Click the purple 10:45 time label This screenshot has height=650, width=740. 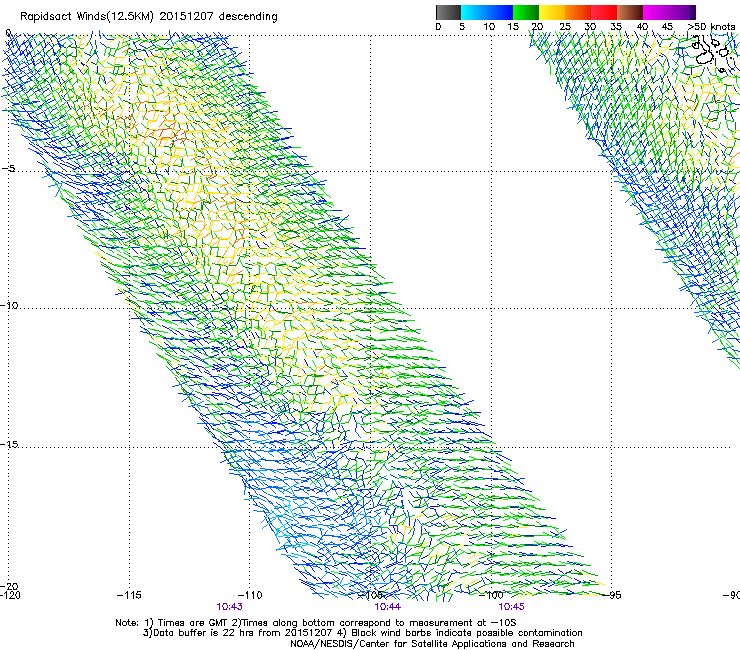tap(512, 607)
